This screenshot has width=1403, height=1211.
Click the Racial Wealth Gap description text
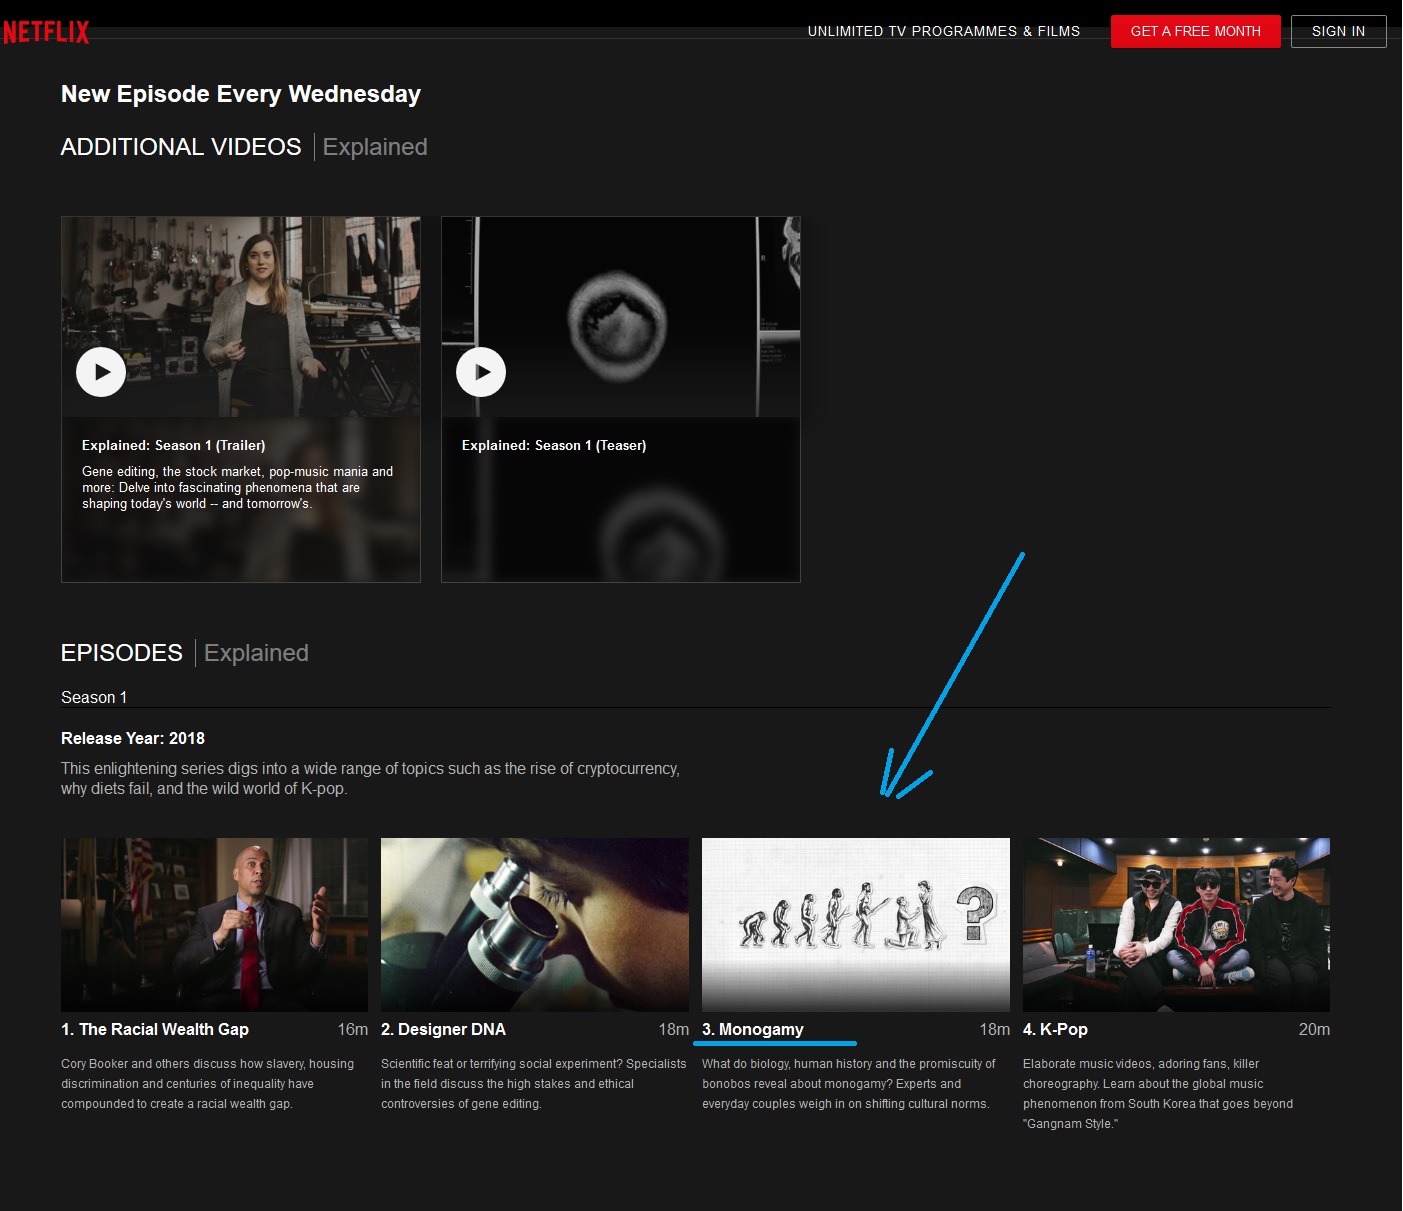pos(208,1084)
